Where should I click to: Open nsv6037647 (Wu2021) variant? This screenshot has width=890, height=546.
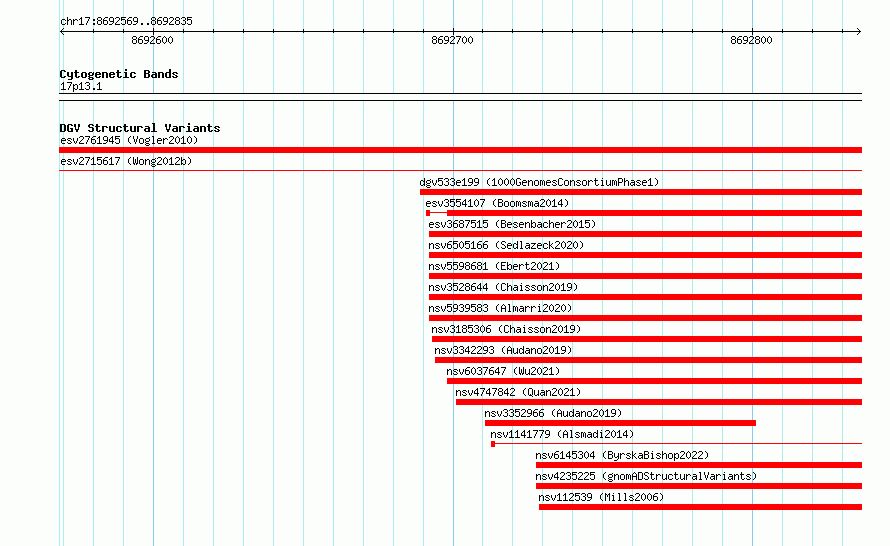point(503,371)
